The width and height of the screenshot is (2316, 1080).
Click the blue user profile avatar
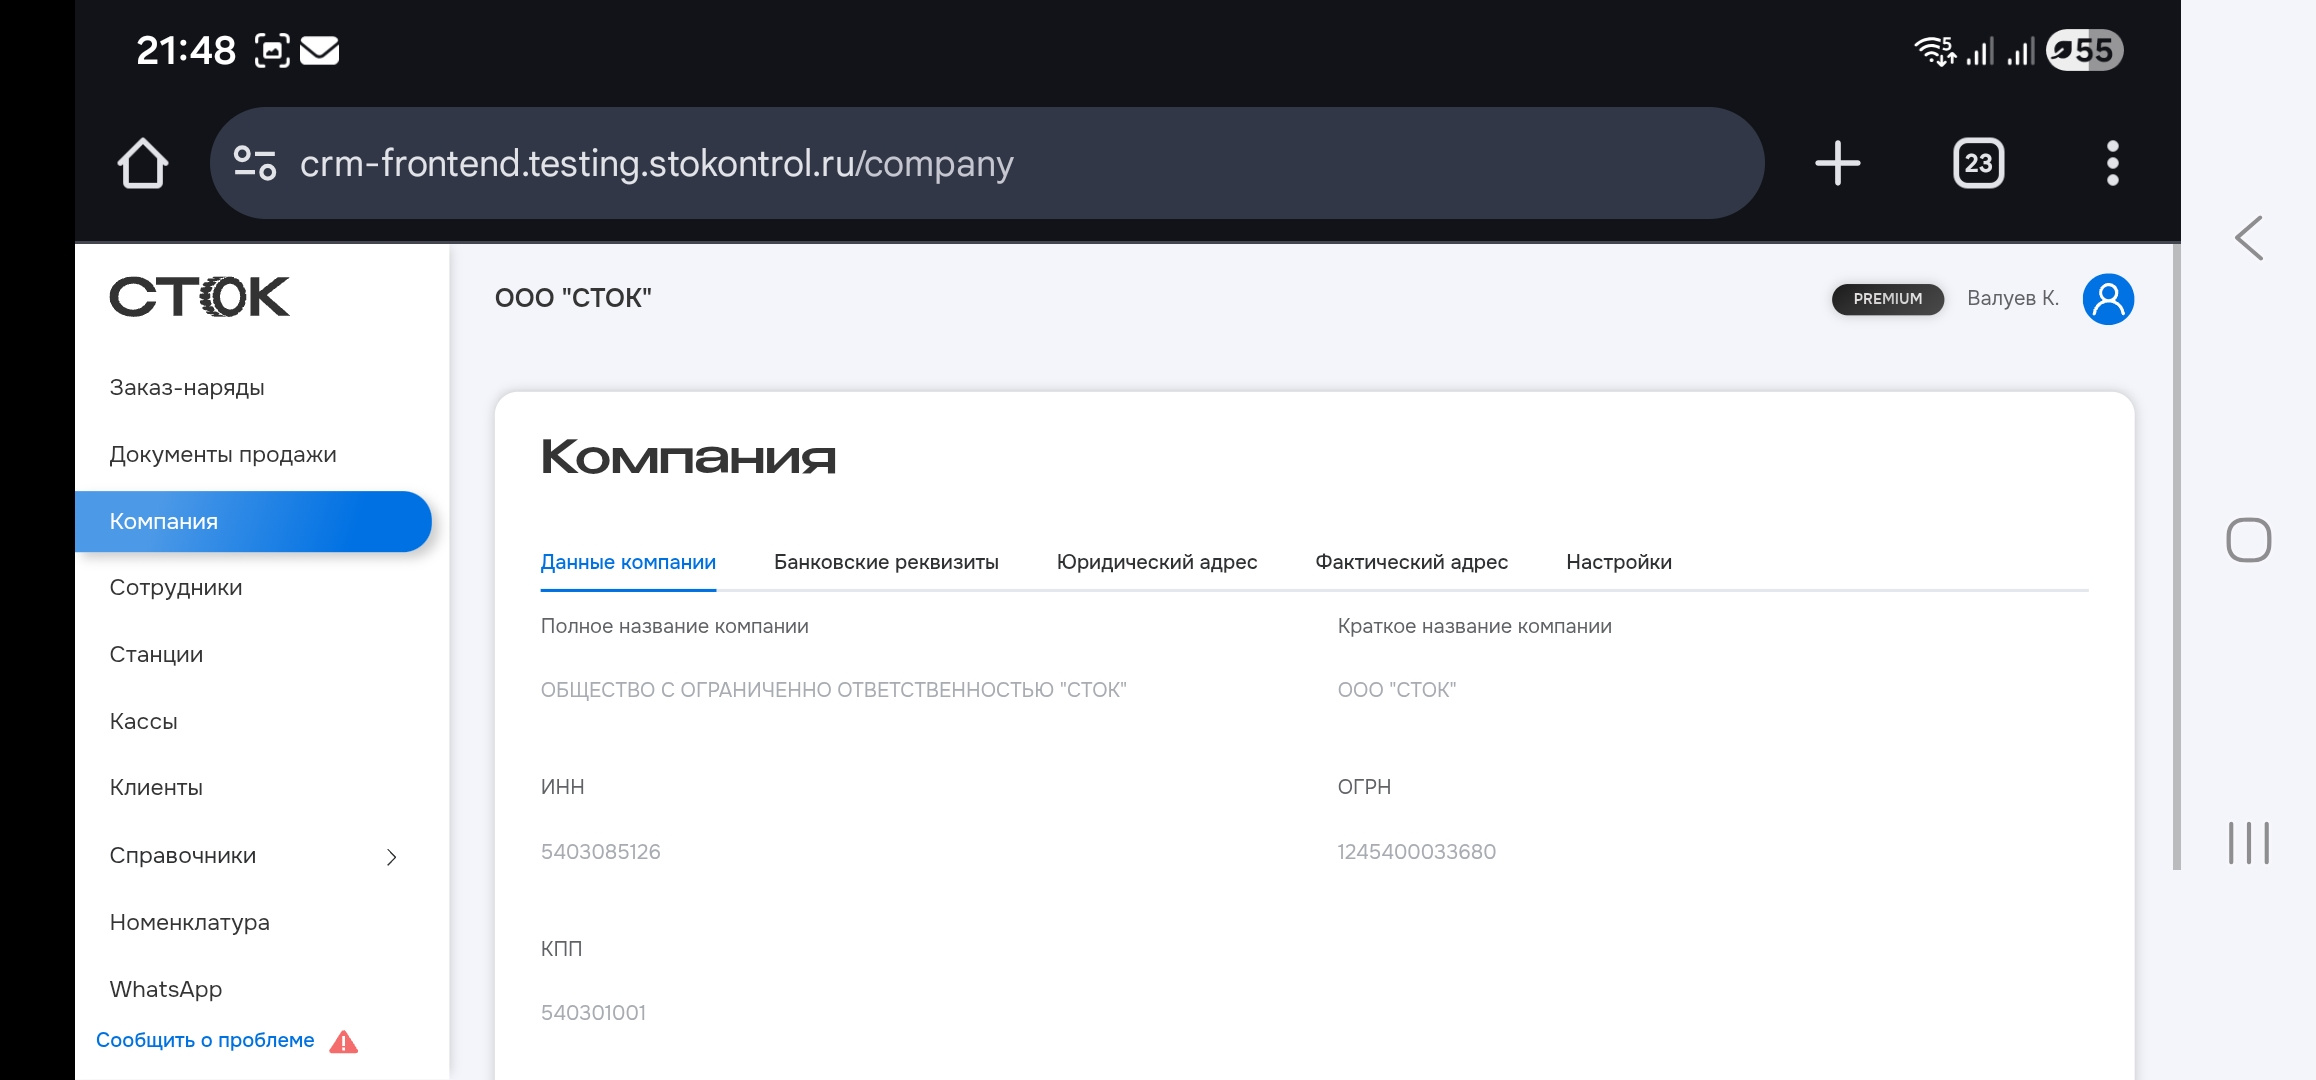click(x=2107, y=299)
